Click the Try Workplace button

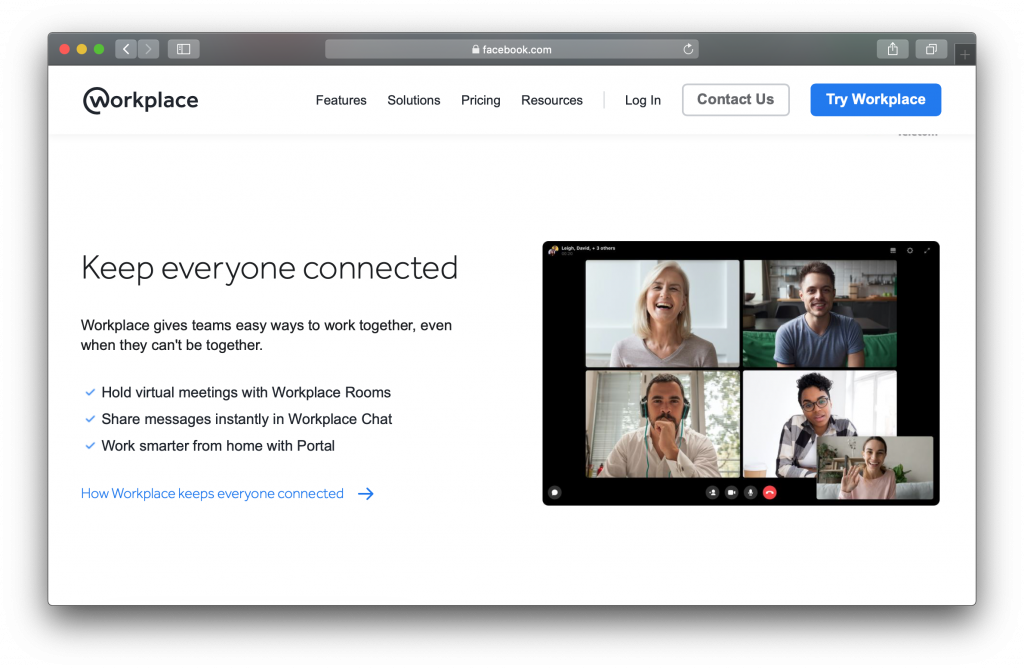tap(875, 99)
